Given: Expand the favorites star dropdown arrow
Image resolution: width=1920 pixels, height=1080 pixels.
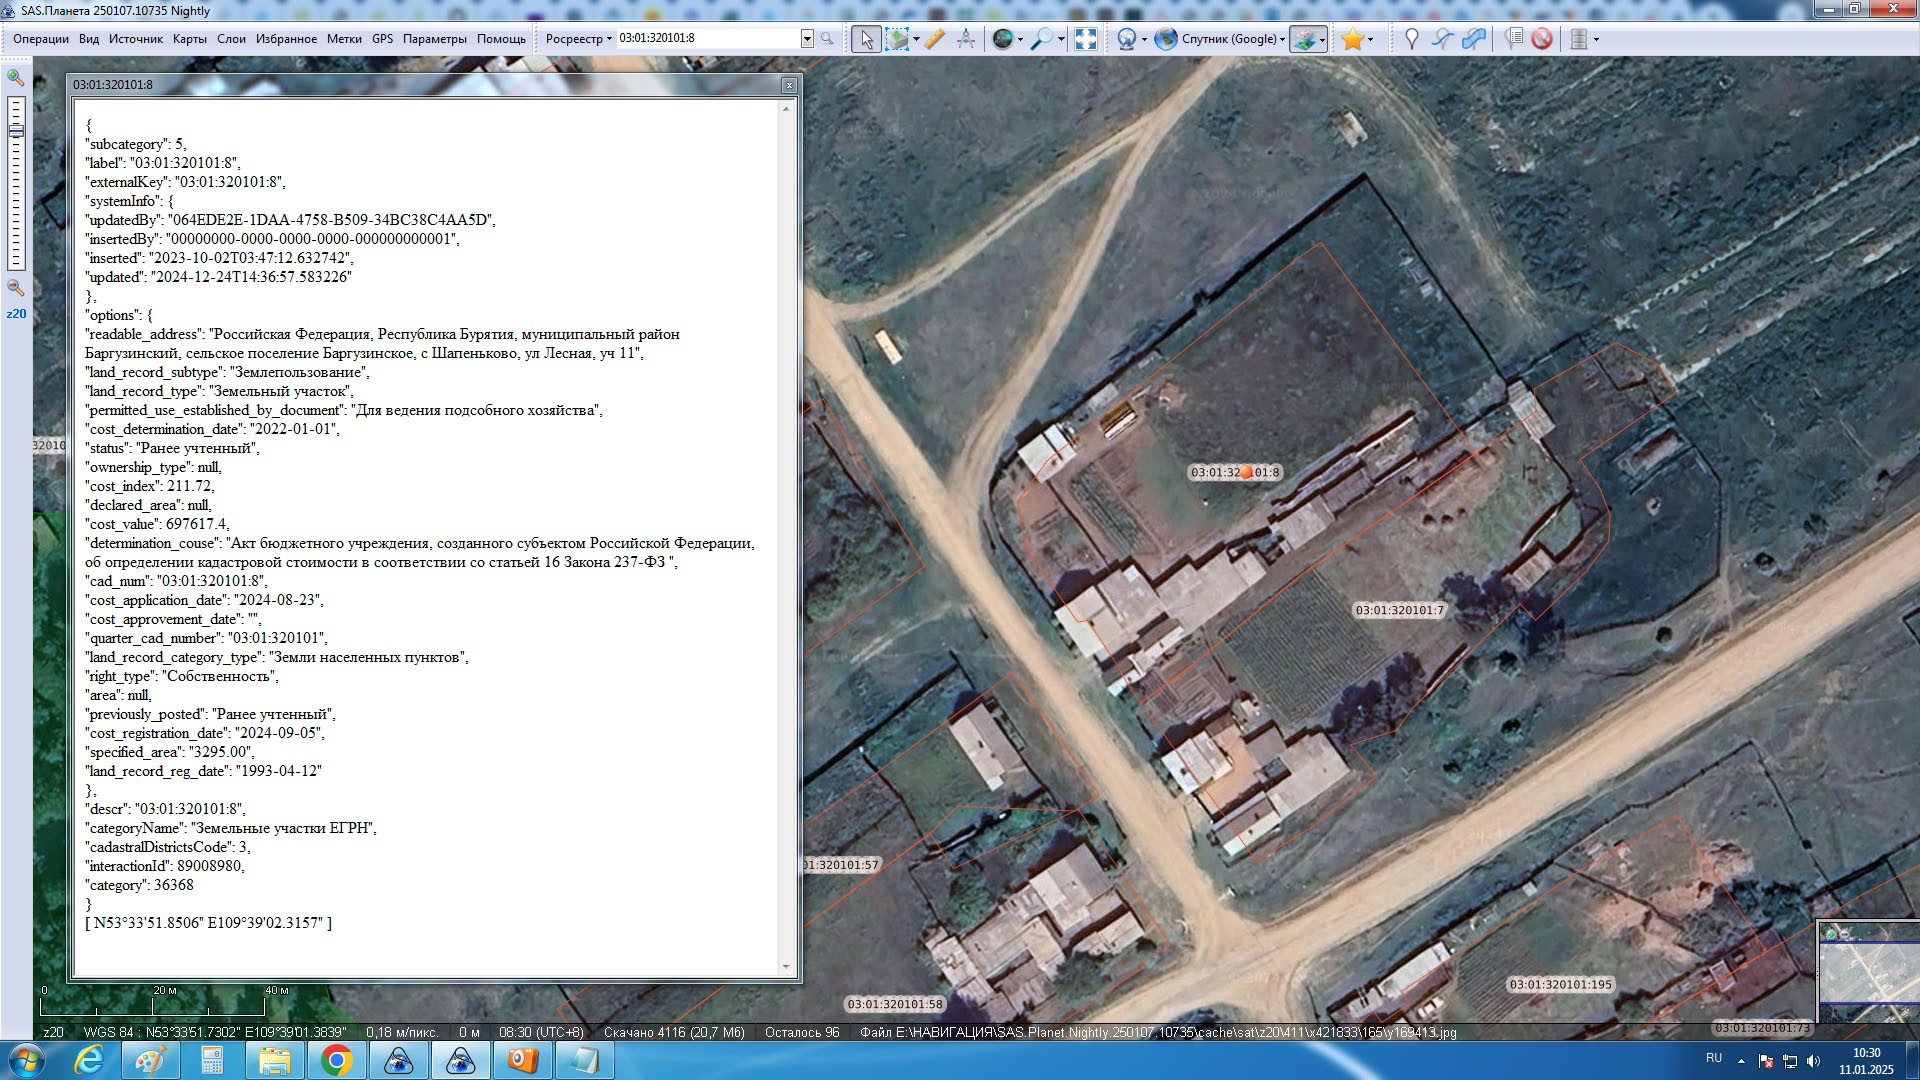Looking at the screenshot, I should point(1371,39).
